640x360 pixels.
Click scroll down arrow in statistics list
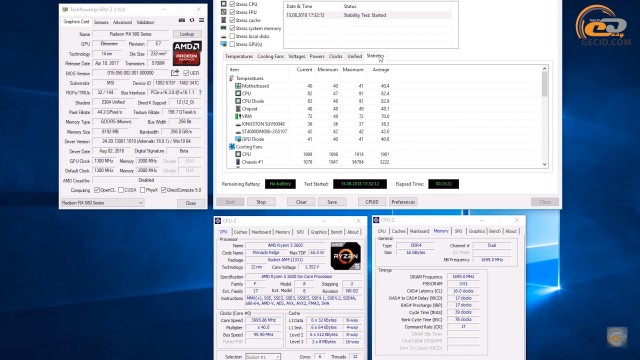click(x=544, y=164)
